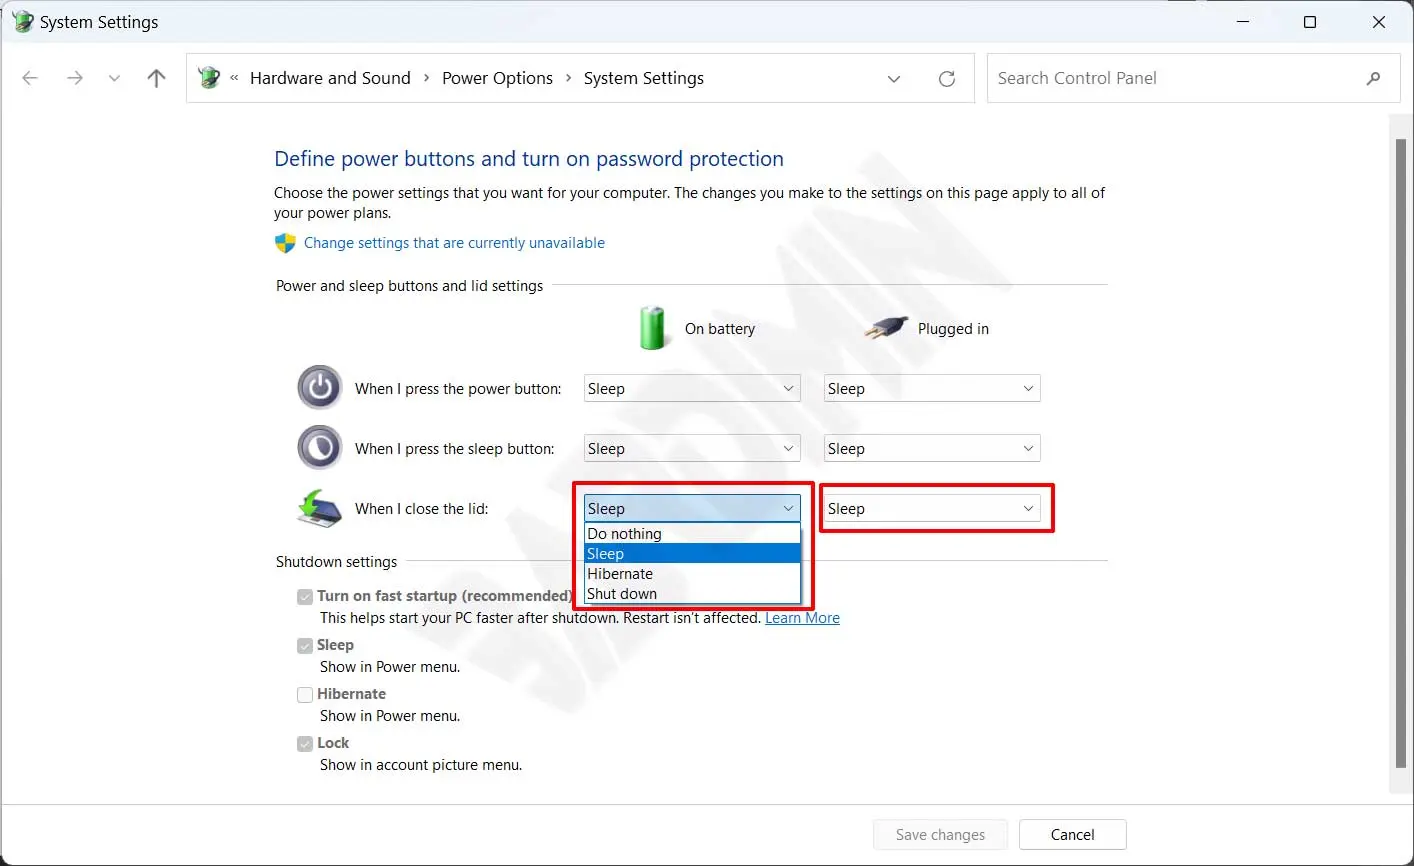Viewport: 1414px width, 866px height.
Task: Click the Search Control Panel field
Action: (1170, 78)
